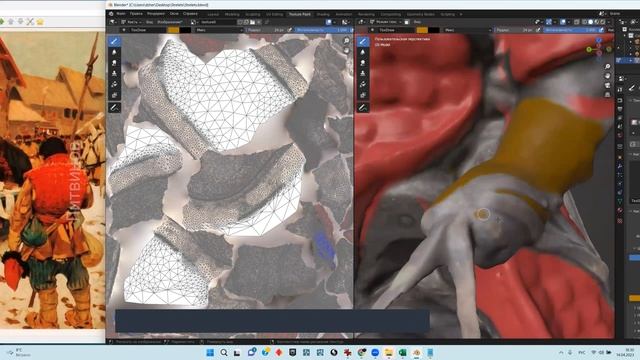The height and width of the screenshot is (360, 640).
Task: Toggle perspective/orthographic view in the 3D viewport
Action: click(608, 94)
